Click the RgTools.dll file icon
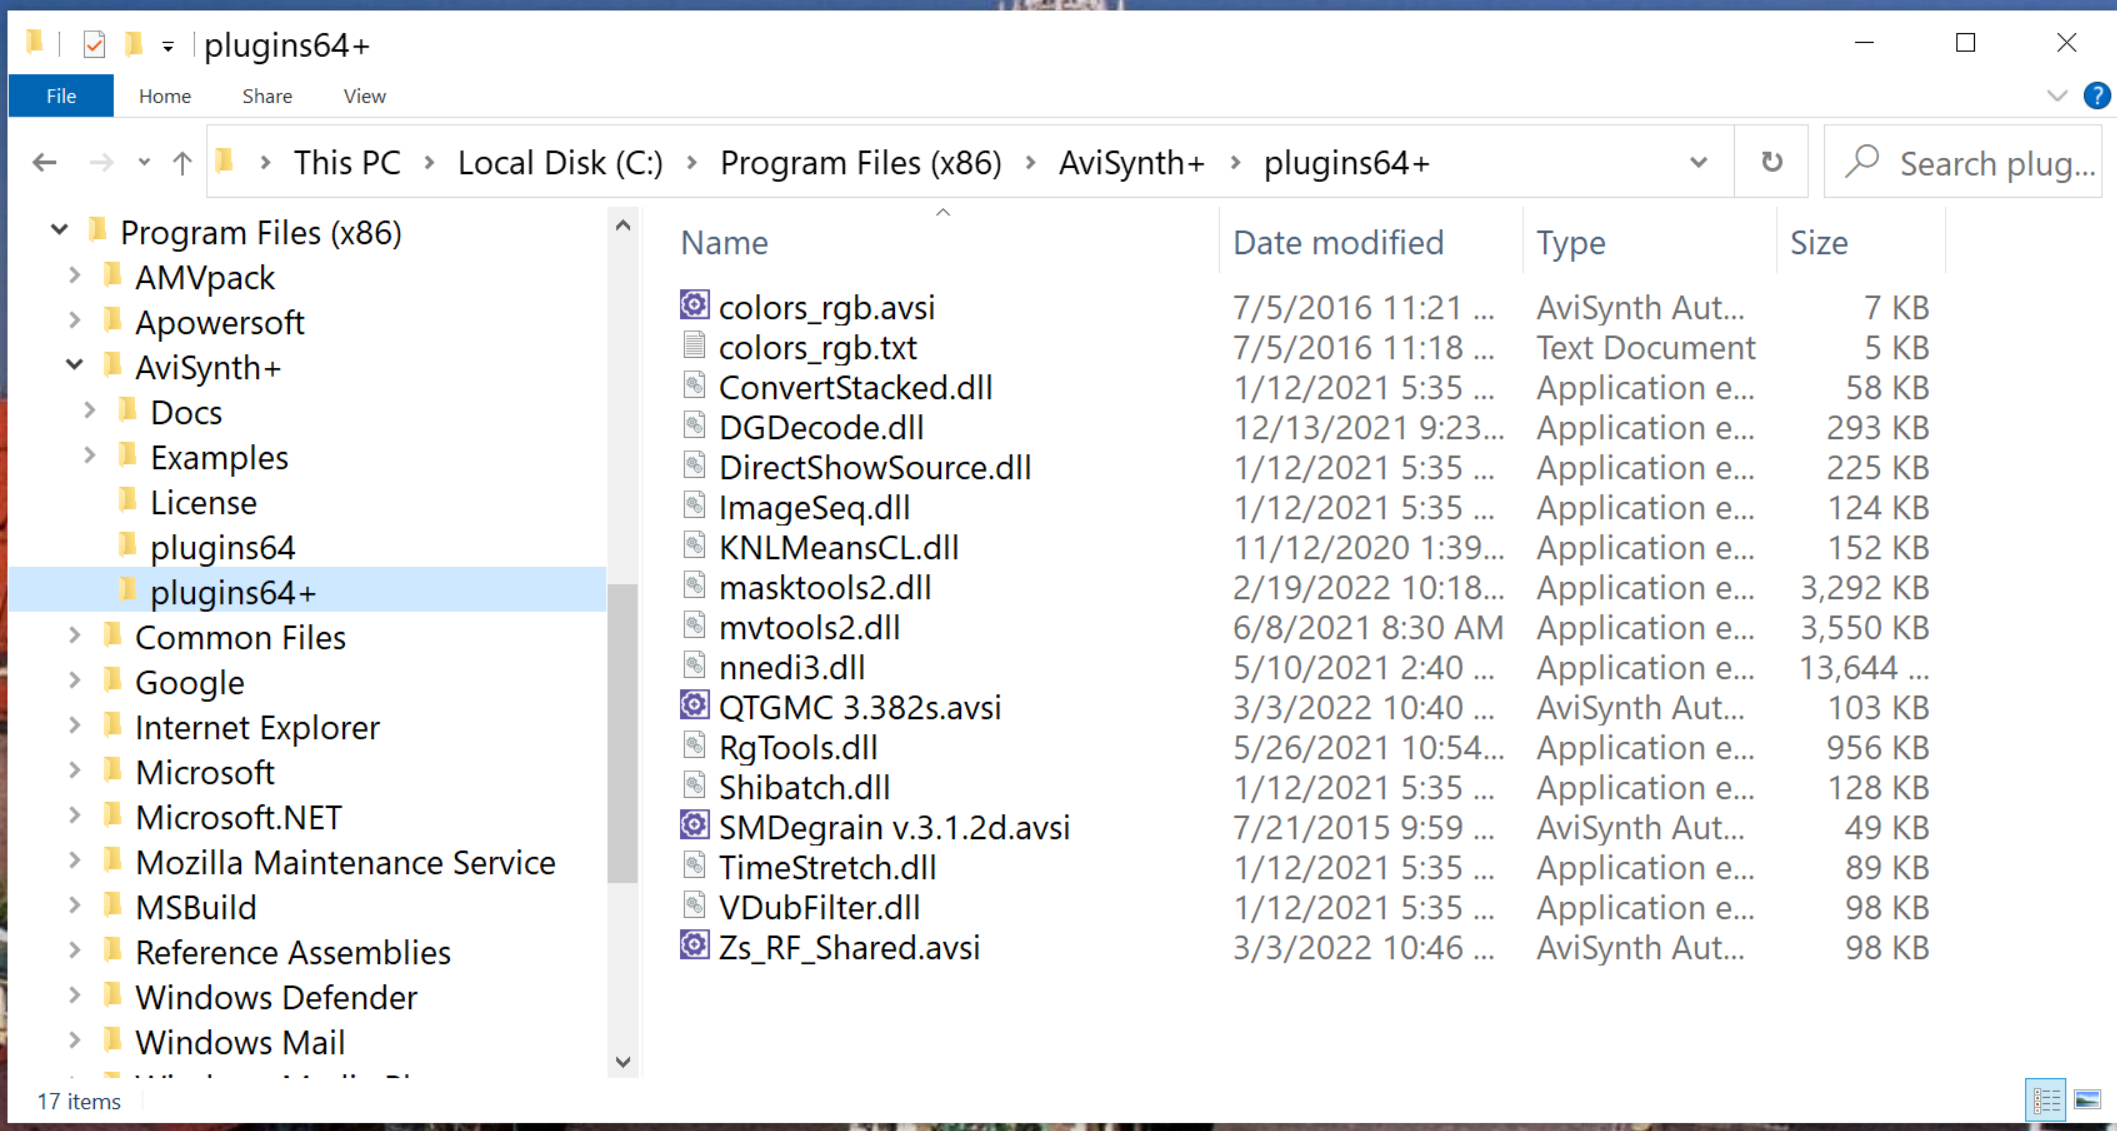 tap(694, 745)
